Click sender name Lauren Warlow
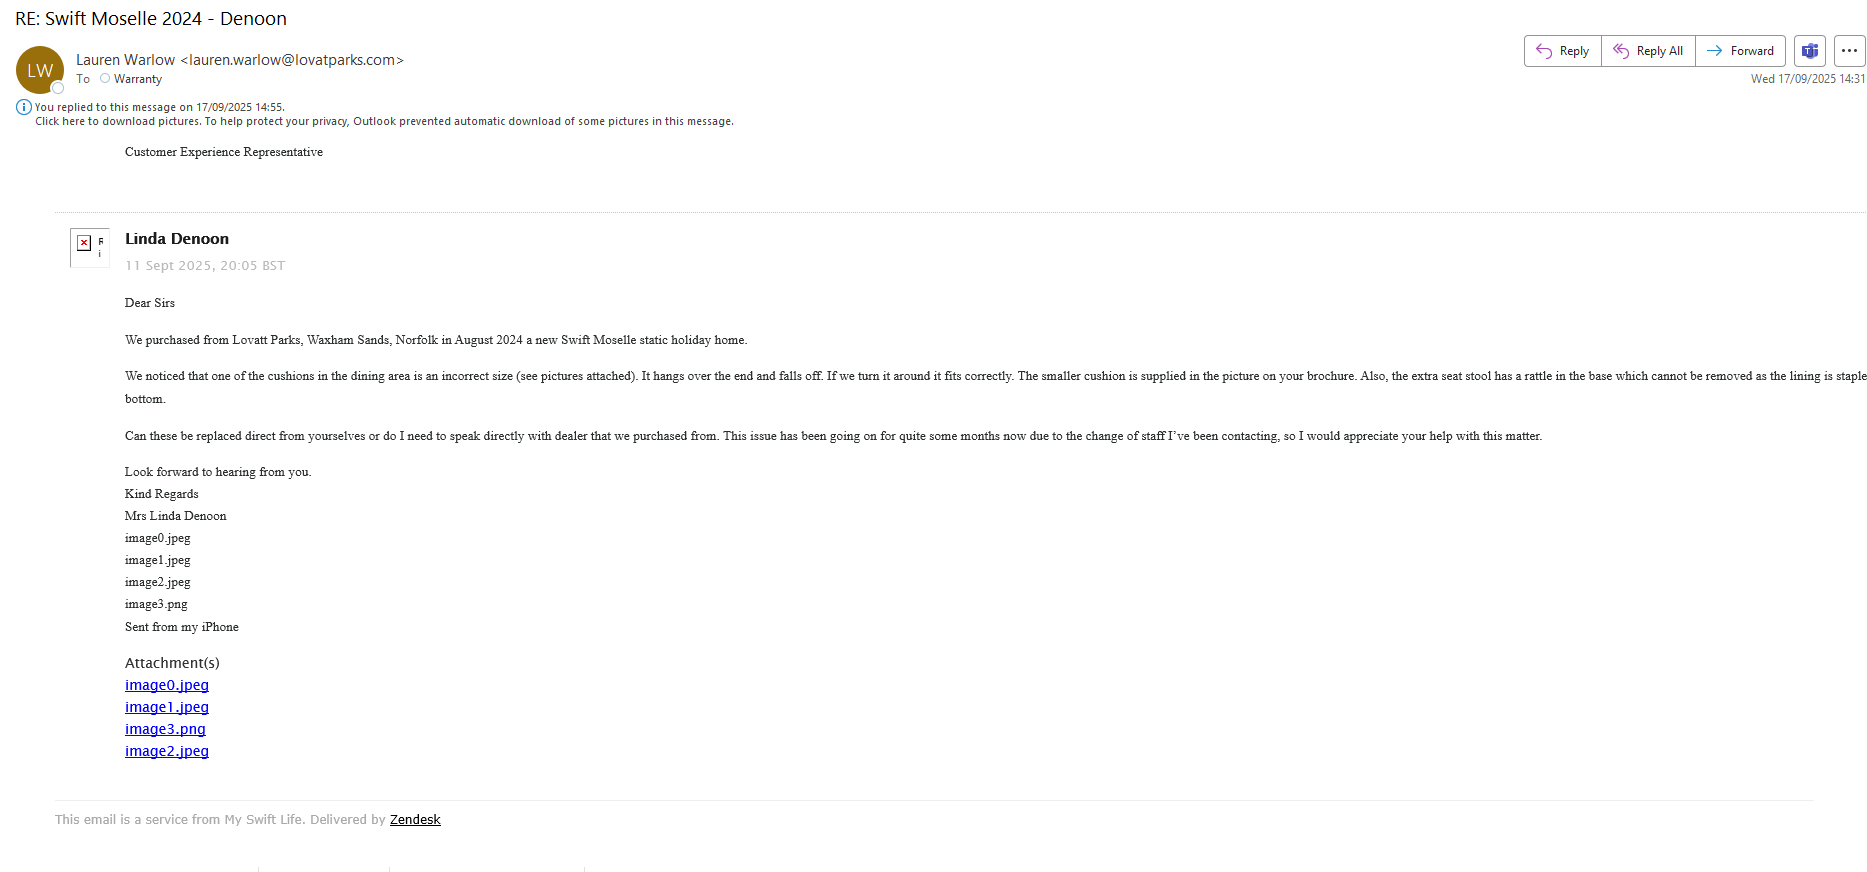This screenshot has height=872, width=1867. (x=125, y=60)
